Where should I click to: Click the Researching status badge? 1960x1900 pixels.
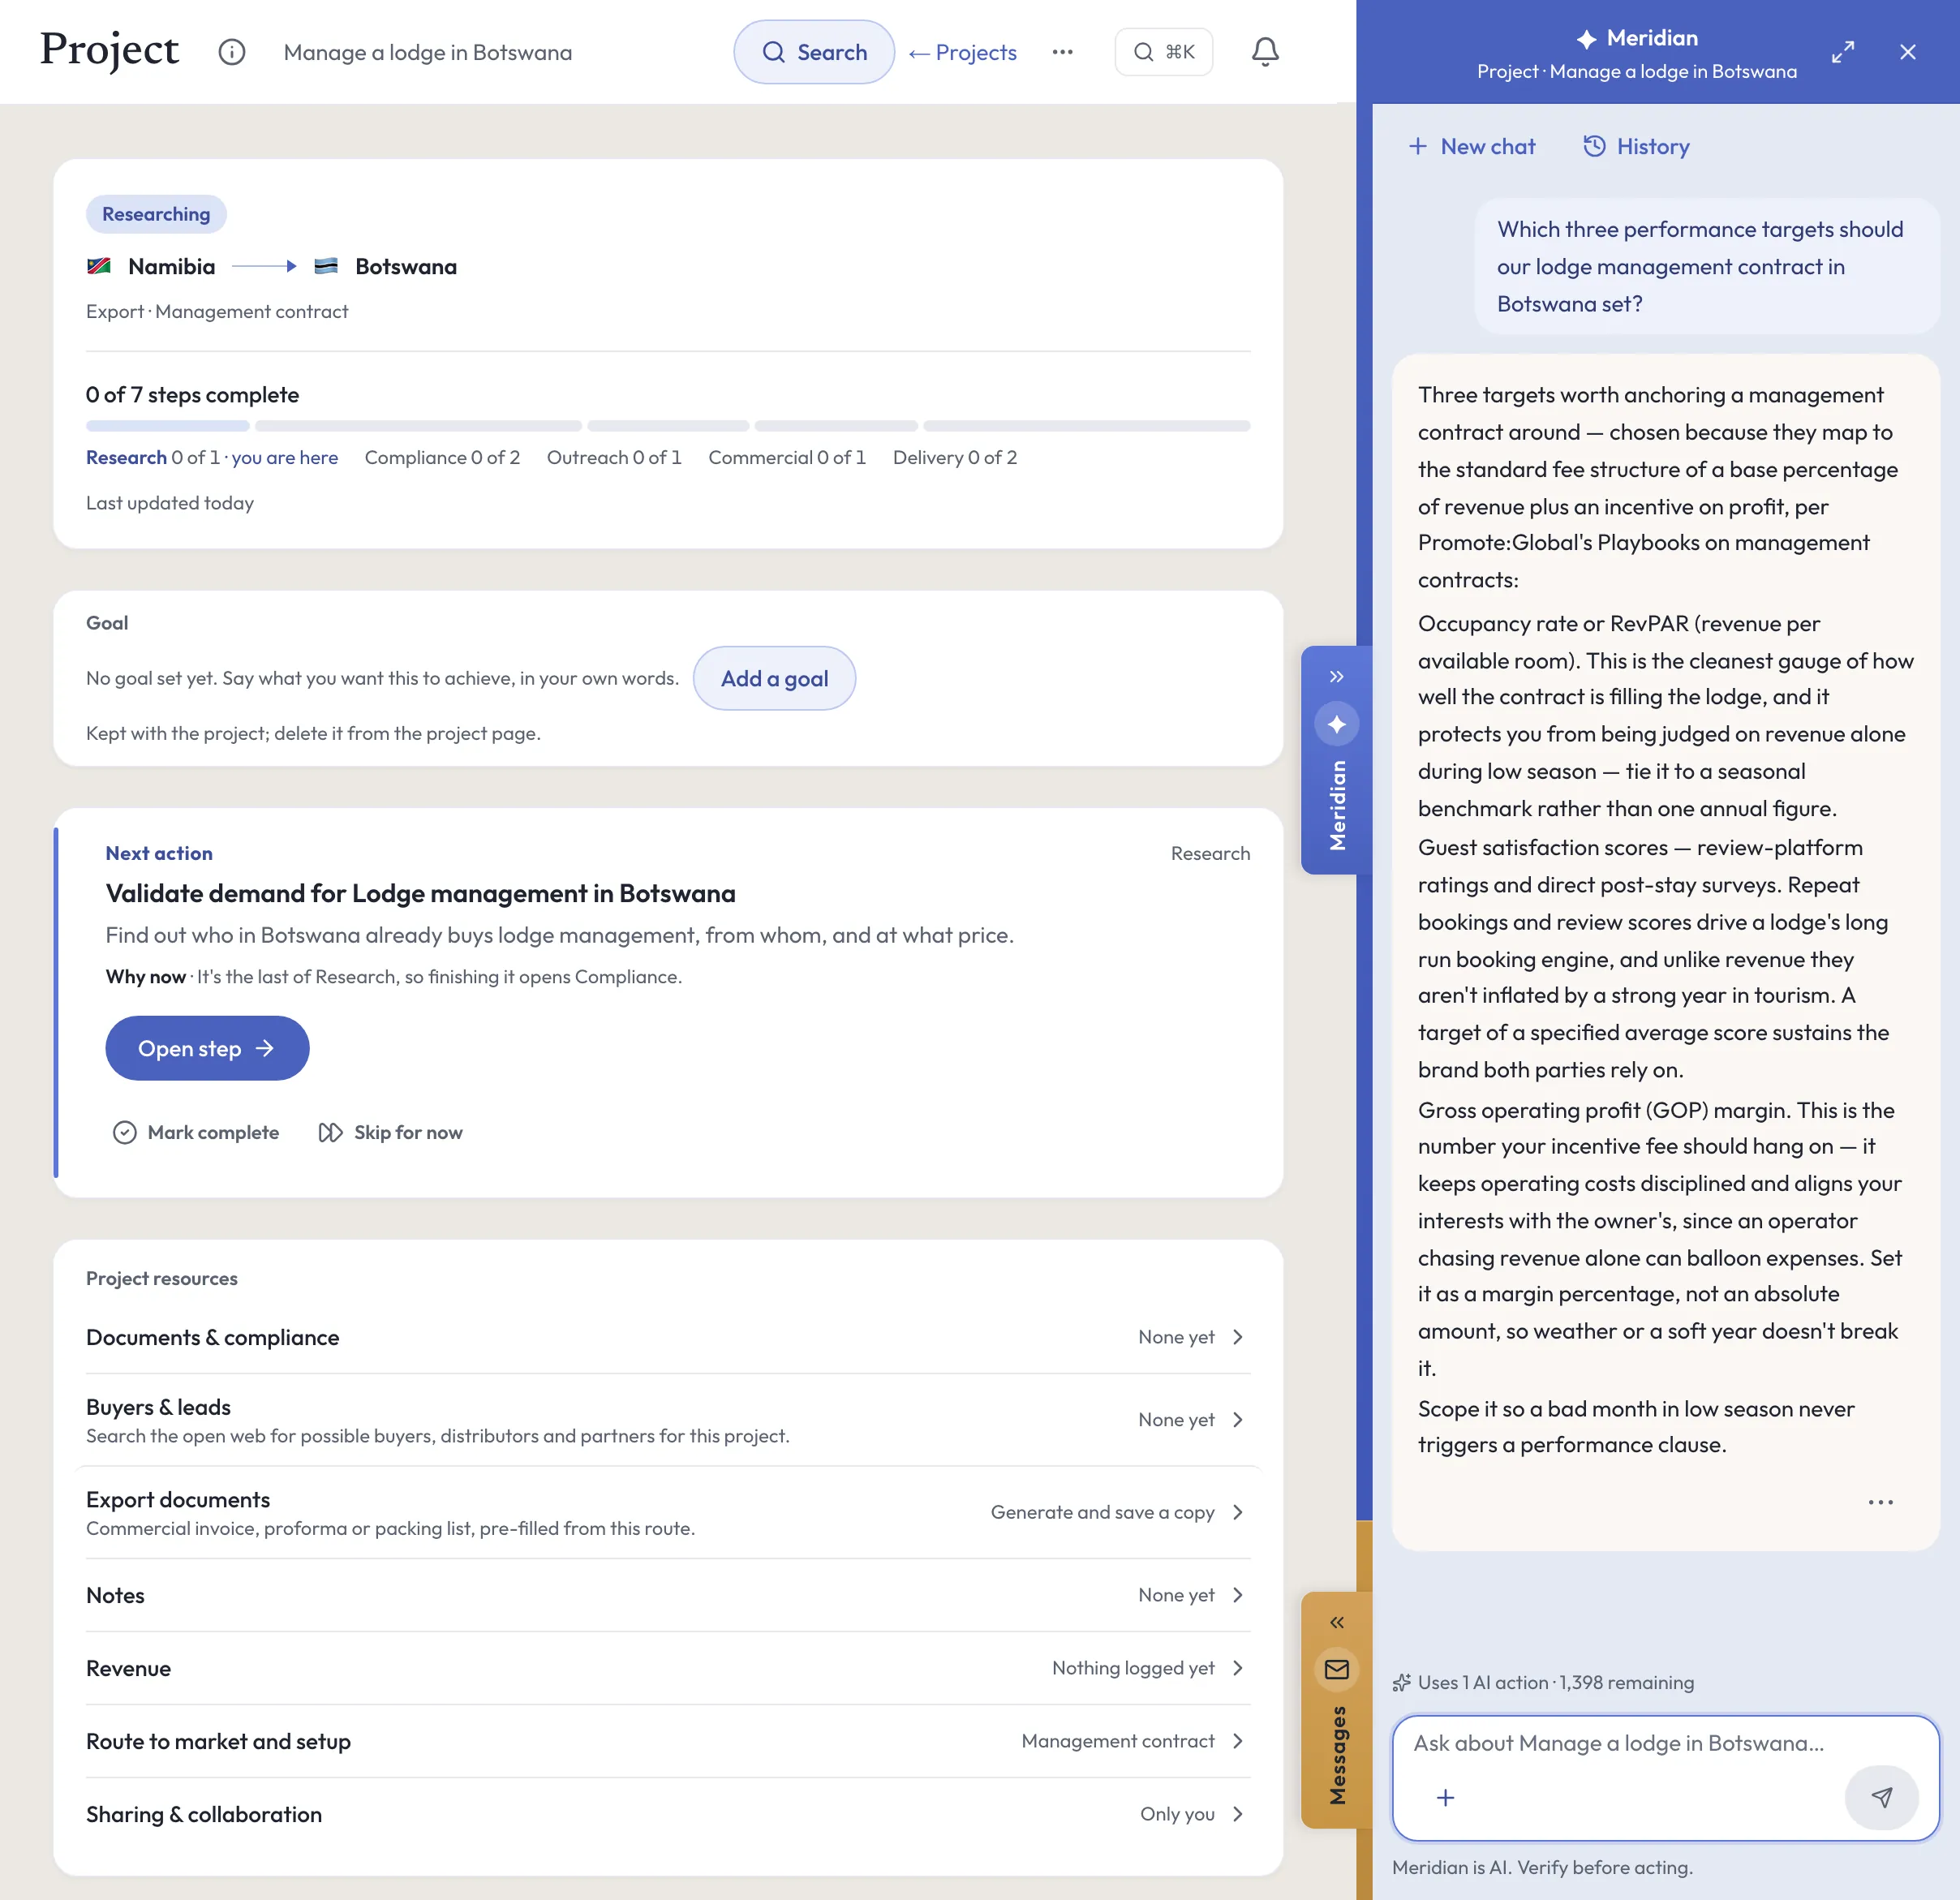pyautogui.click(x=156, y=214)
